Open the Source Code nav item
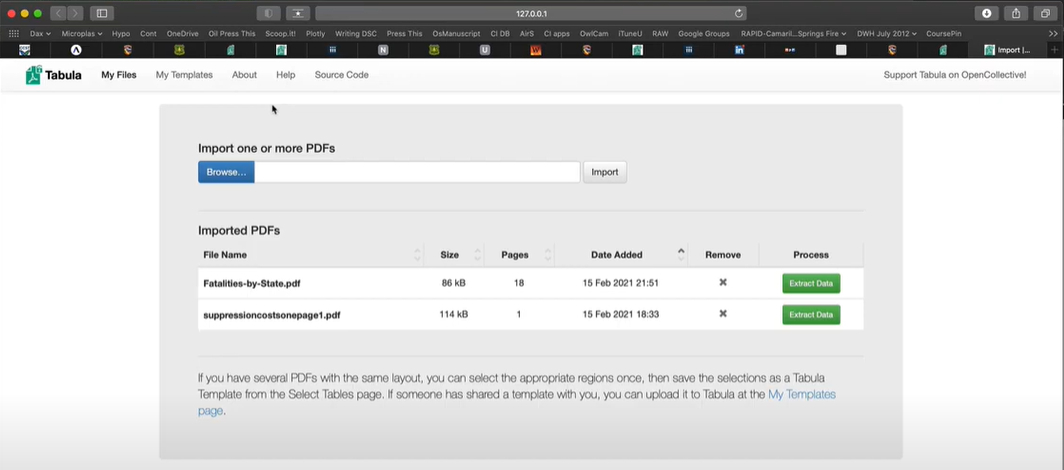 click(x=341, y=75)
